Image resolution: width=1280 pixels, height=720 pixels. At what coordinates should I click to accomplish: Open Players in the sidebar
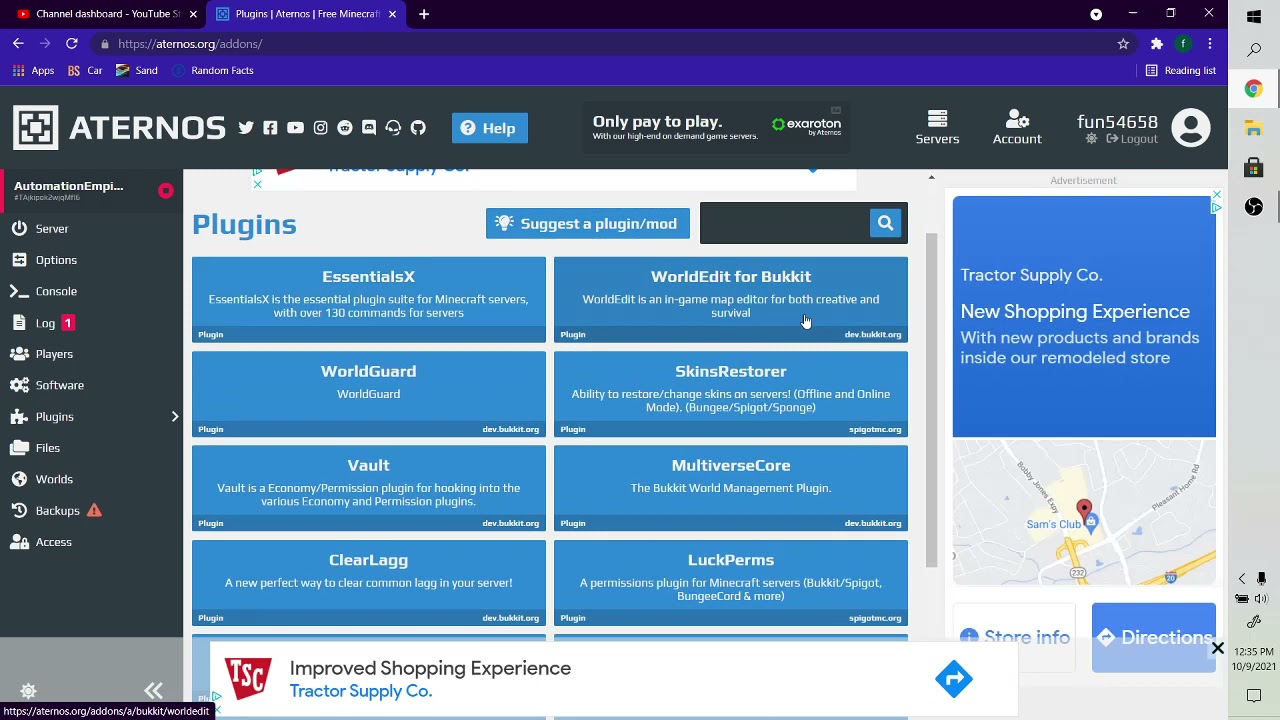[x=92, y=354]
